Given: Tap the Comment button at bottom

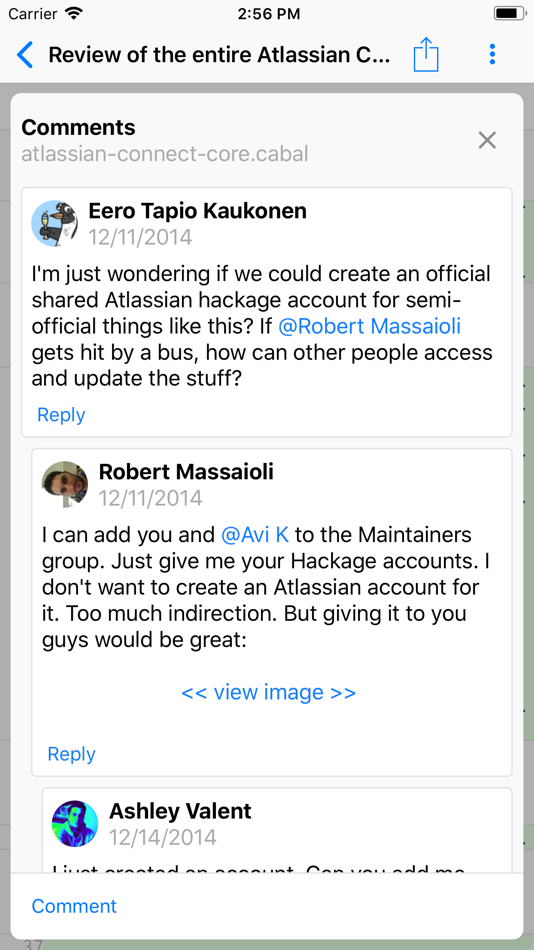Looking at the screenshot, I should 74,906.
